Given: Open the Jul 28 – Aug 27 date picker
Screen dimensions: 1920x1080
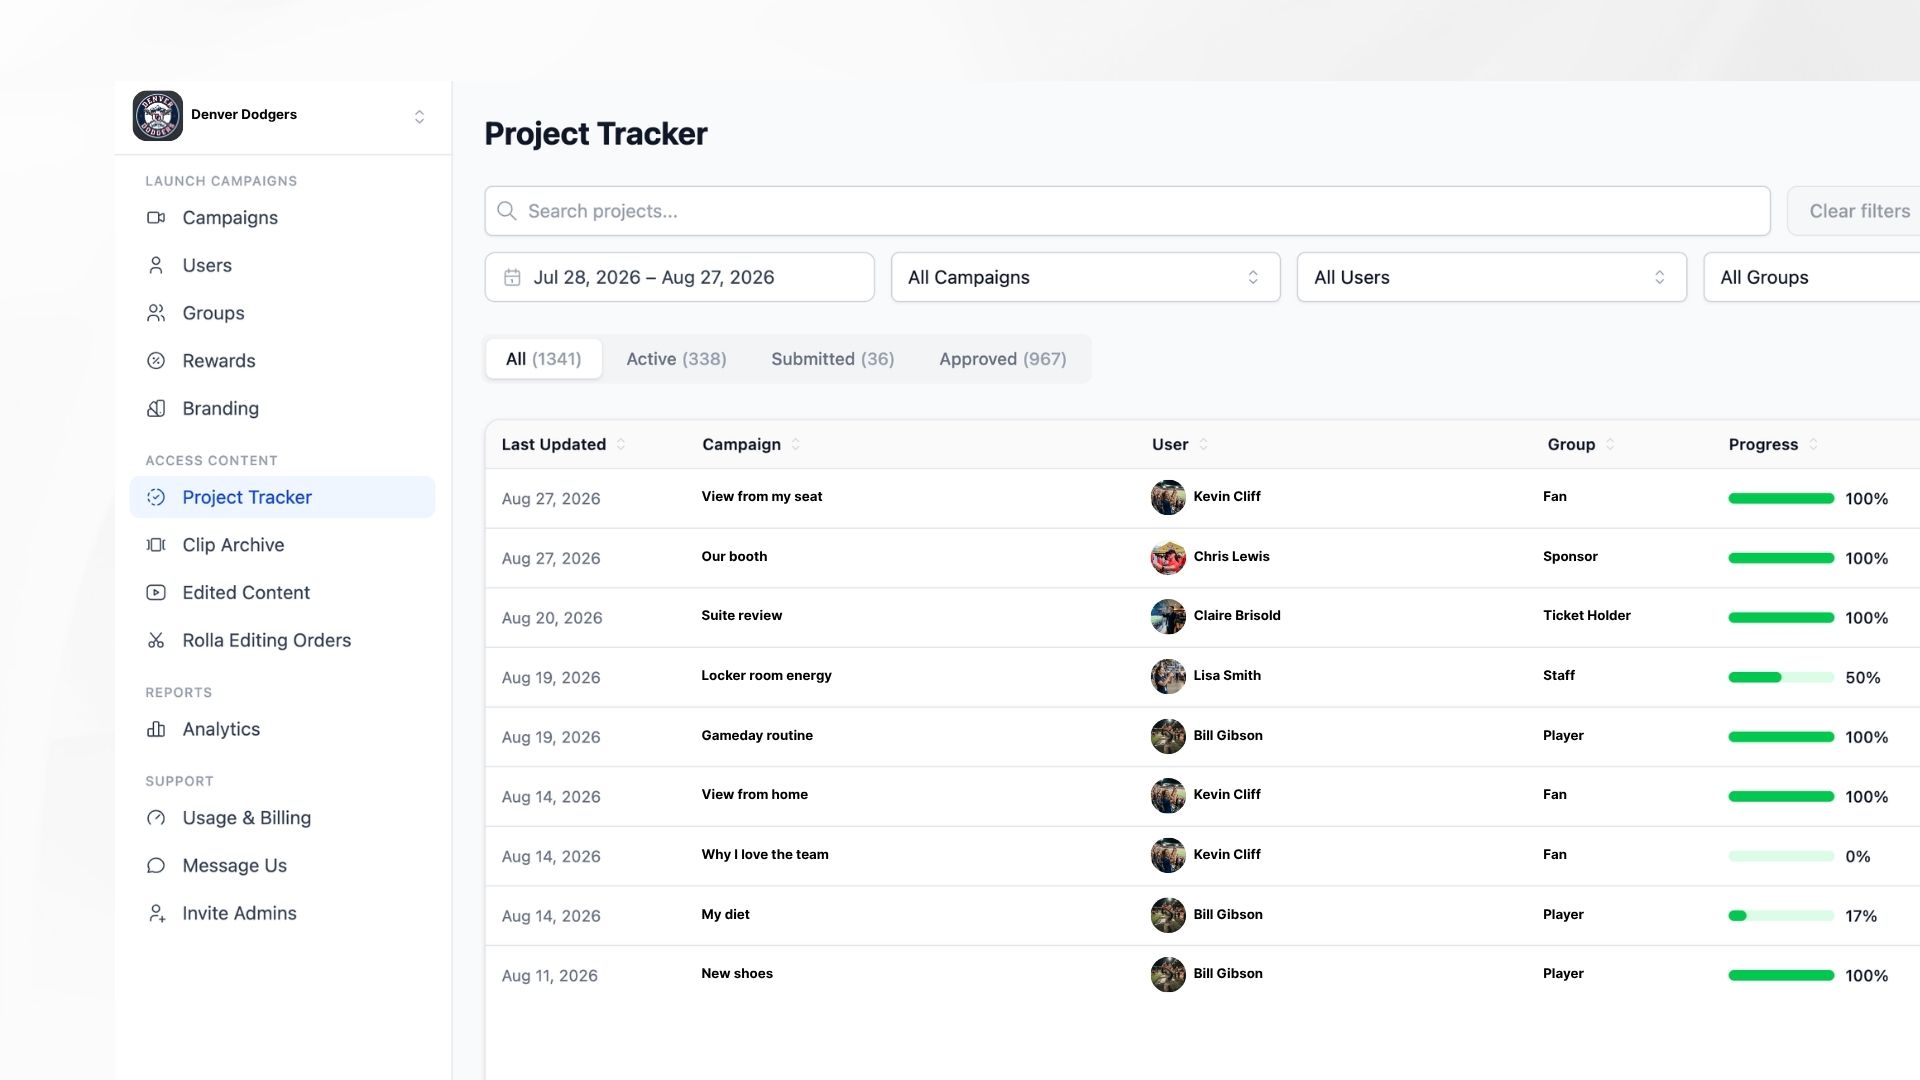Looking at the screenshot, I should click(679, 277).
